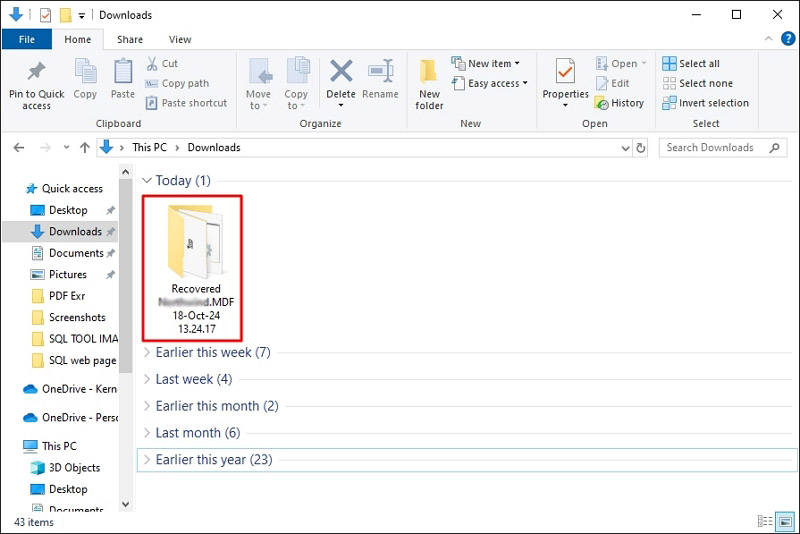Expand Earlier this month (2) group
The height and width of the screenshot is (534, 800).
click(x=147, y=406)
